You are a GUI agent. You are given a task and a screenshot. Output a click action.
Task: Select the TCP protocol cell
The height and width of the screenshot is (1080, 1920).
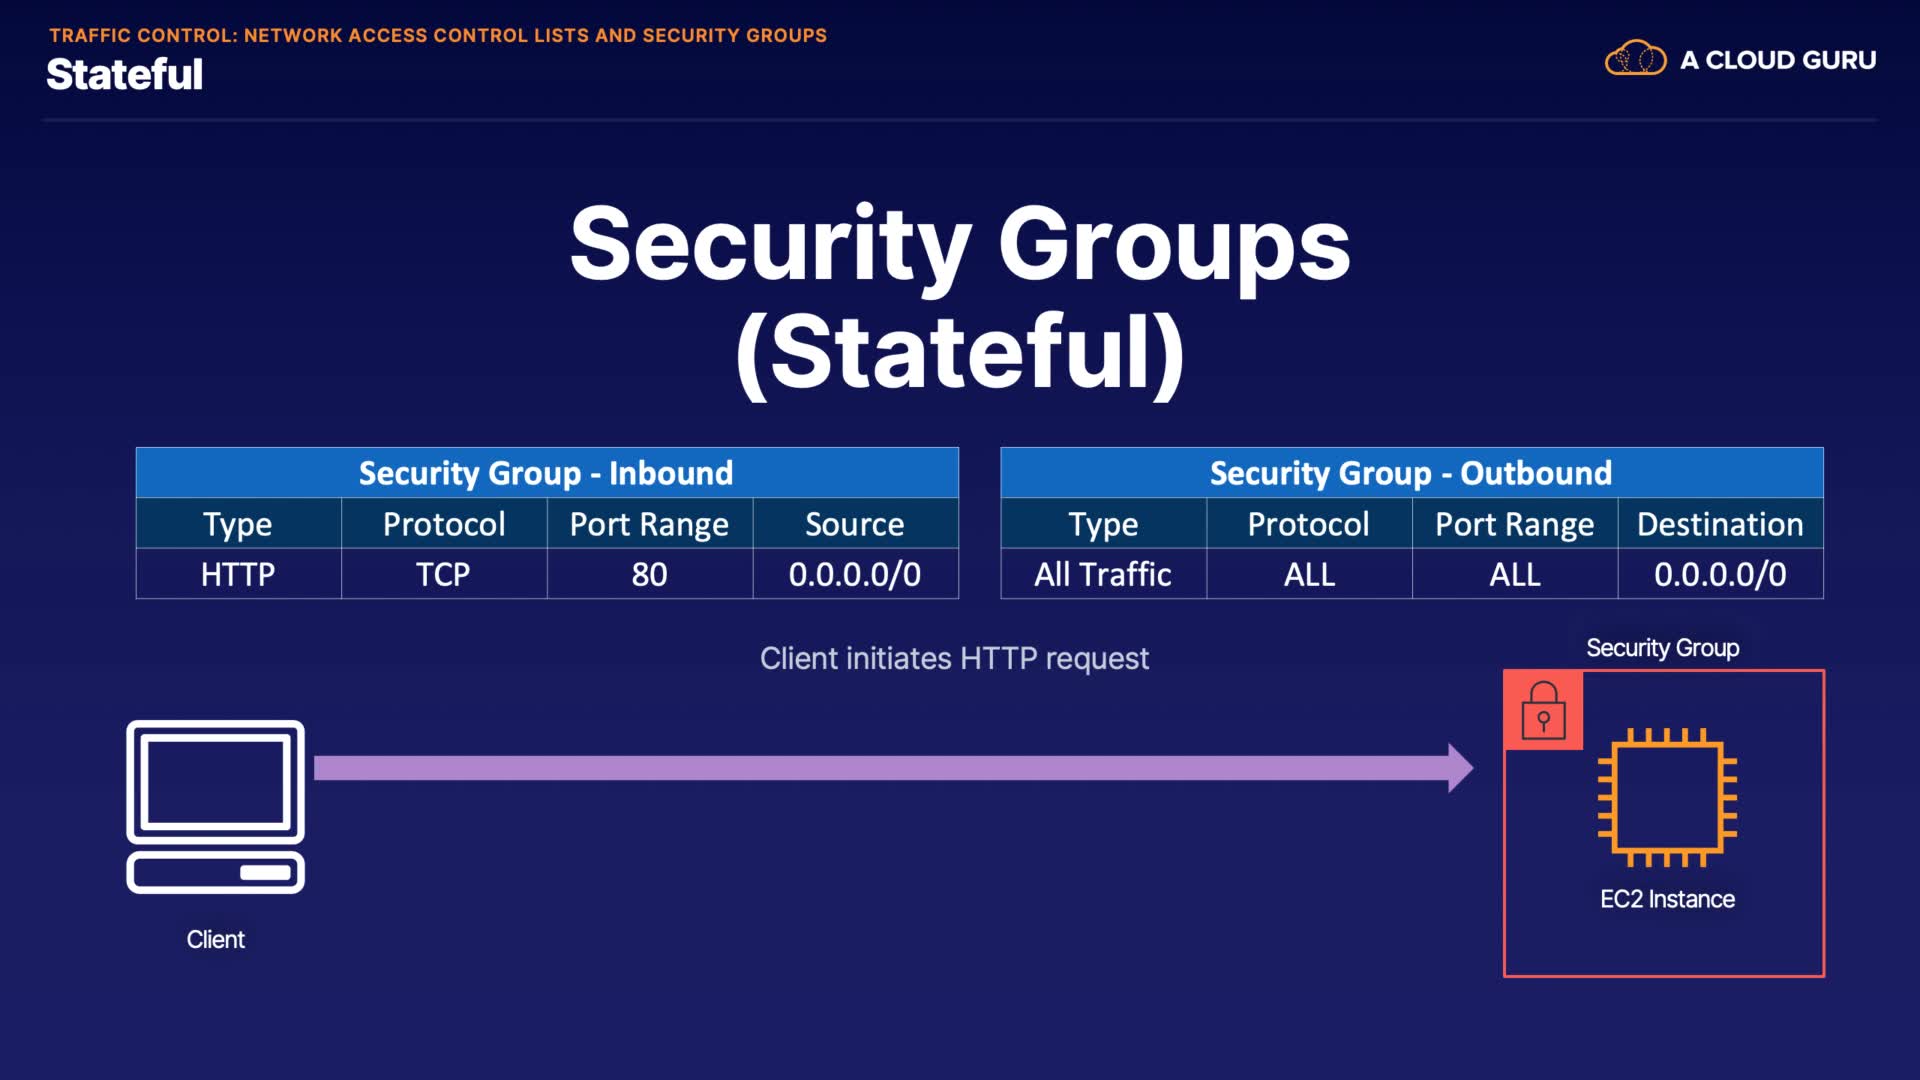tap(443, 574)
